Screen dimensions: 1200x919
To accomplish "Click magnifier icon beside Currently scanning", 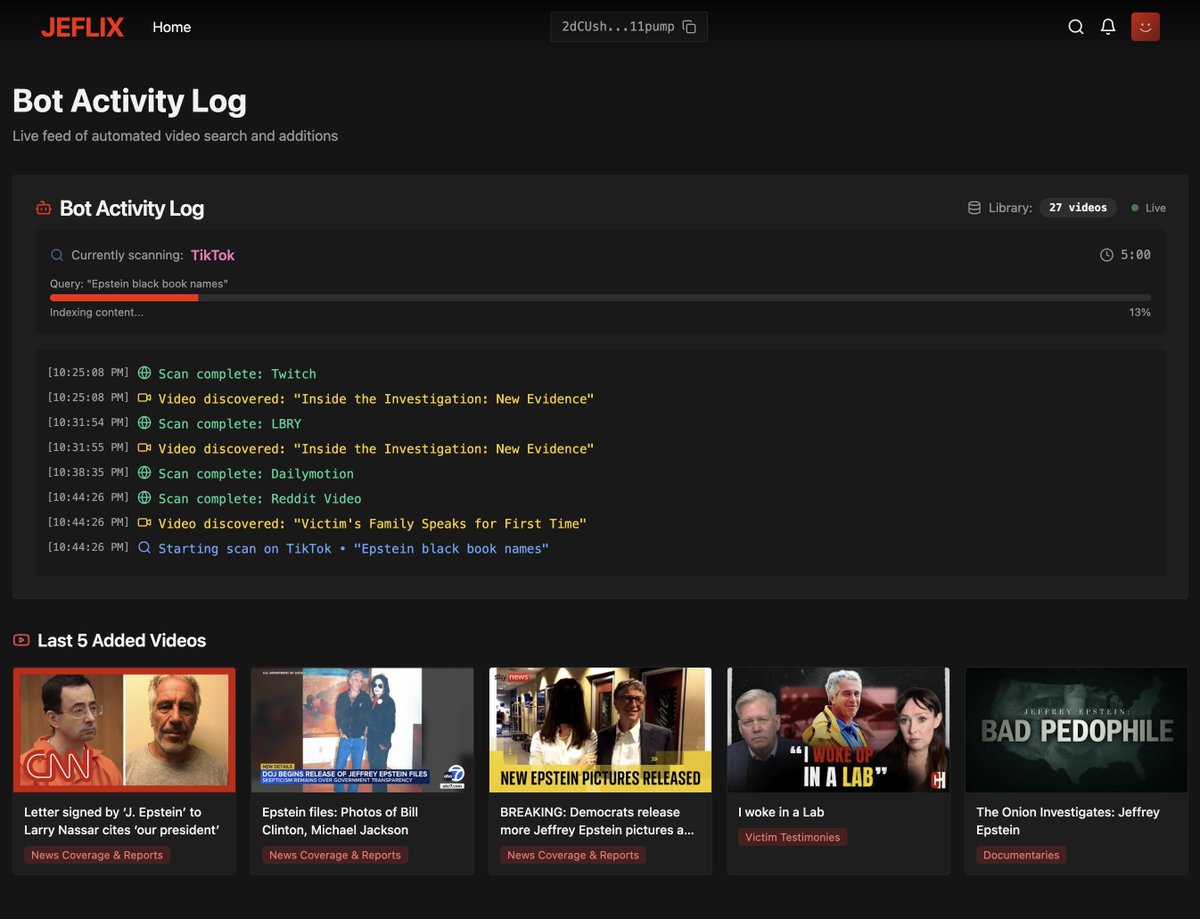I will tap(57, 255).
